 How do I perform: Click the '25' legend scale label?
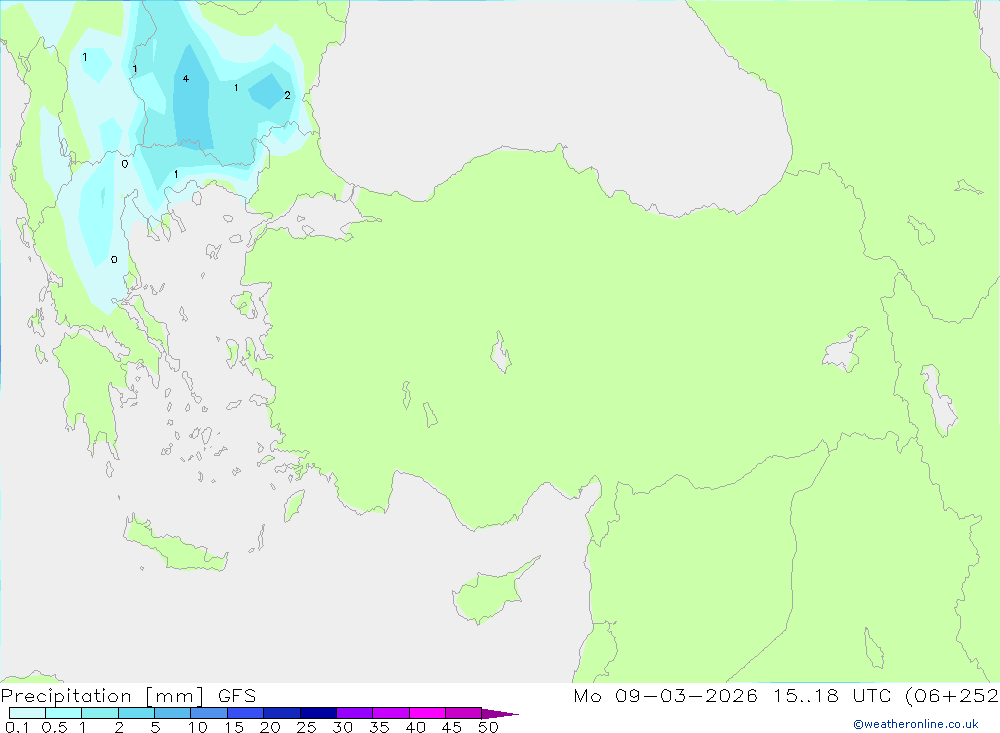(306, 727)
